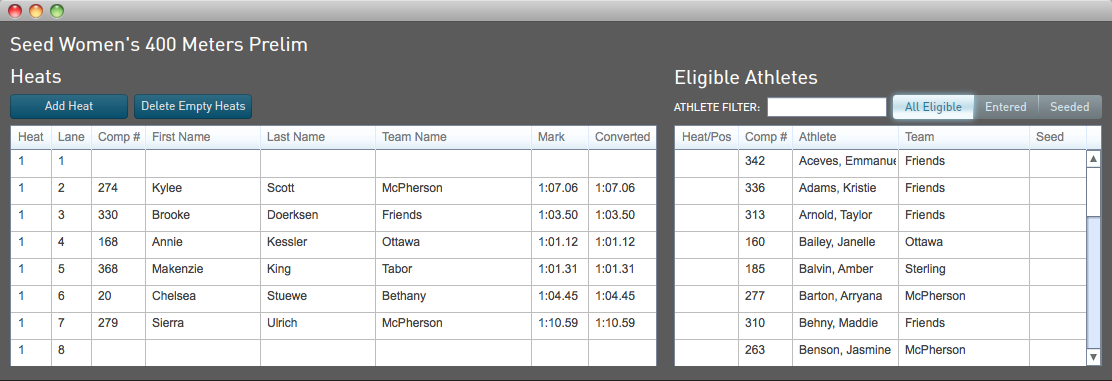This screenshot has height=381, width=1112.
Task: Select Bailey, Janelle in eligible athletes
Action: click(880, 242)
